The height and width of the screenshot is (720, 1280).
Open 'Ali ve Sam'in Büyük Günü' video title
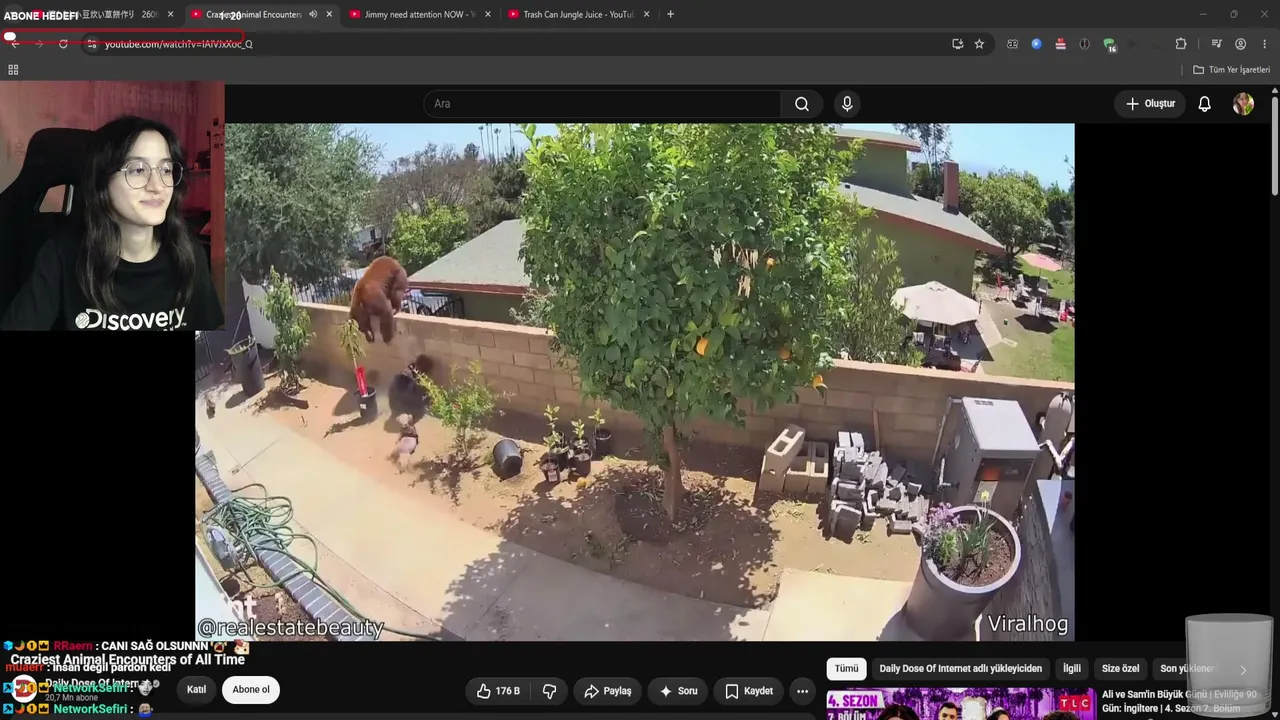click(x=1179, y=701)
